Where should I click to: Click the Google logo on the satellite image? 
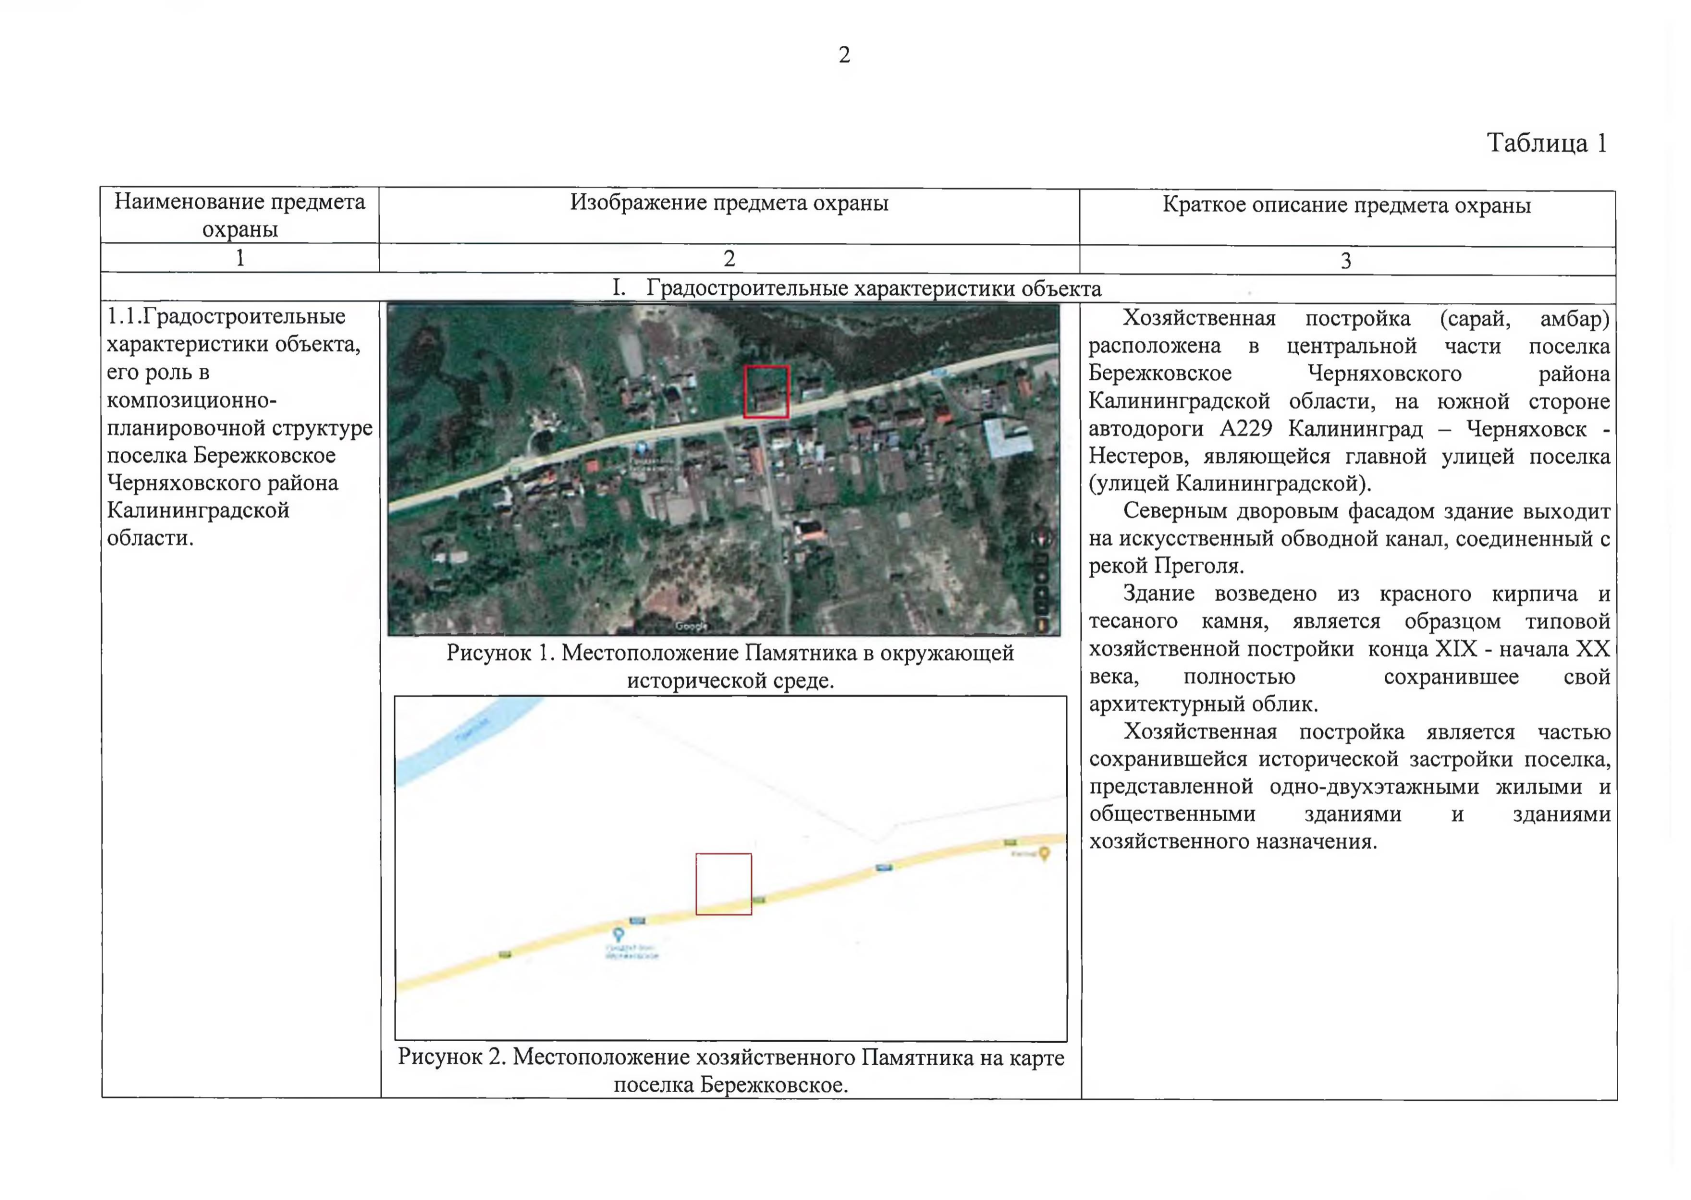pyautogui.click(x=691, y=626)
